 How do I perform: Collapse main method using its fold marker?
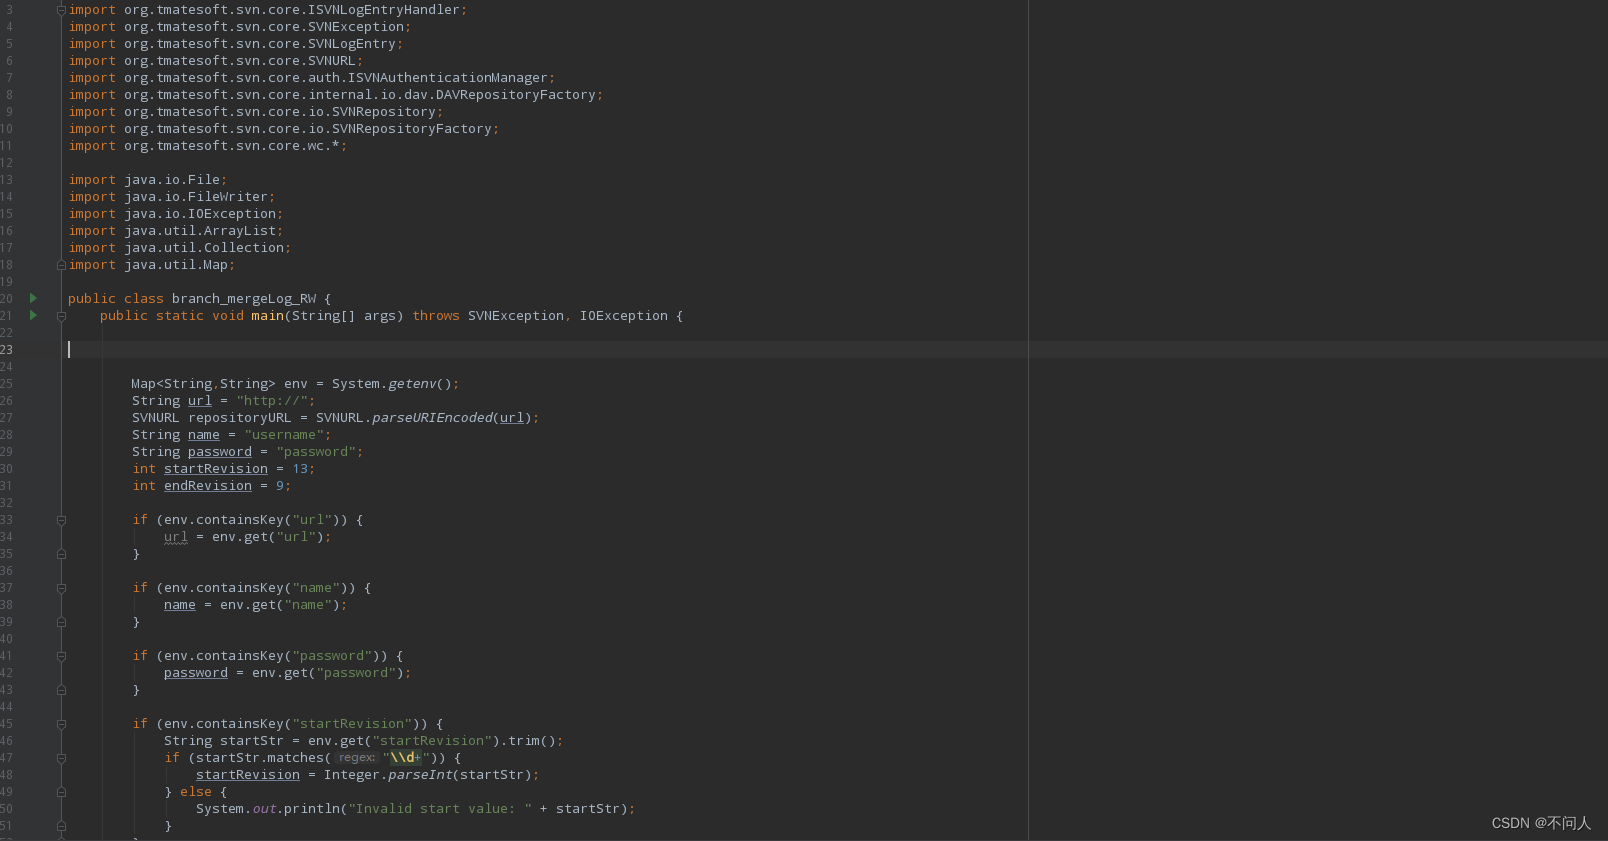(x=61, y=316)
